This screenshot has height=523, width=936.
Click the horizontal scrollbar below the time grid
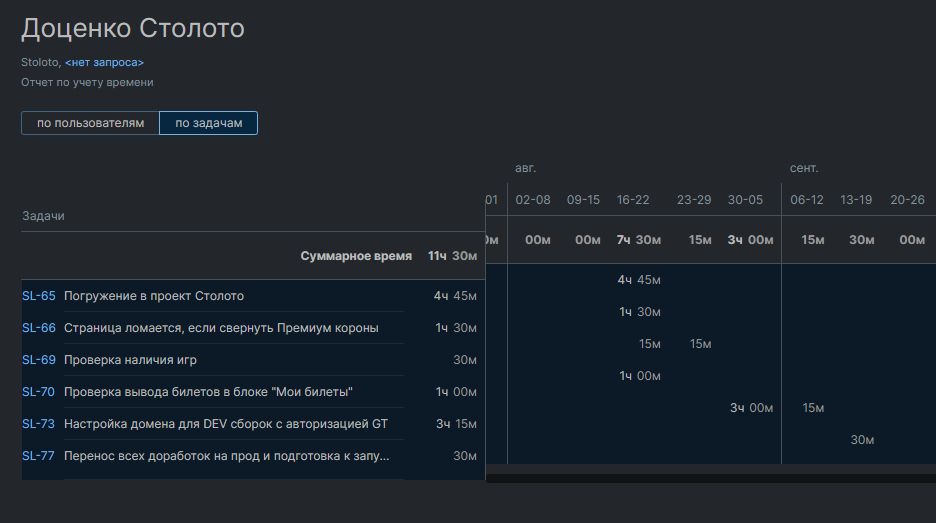coord(710,478)
